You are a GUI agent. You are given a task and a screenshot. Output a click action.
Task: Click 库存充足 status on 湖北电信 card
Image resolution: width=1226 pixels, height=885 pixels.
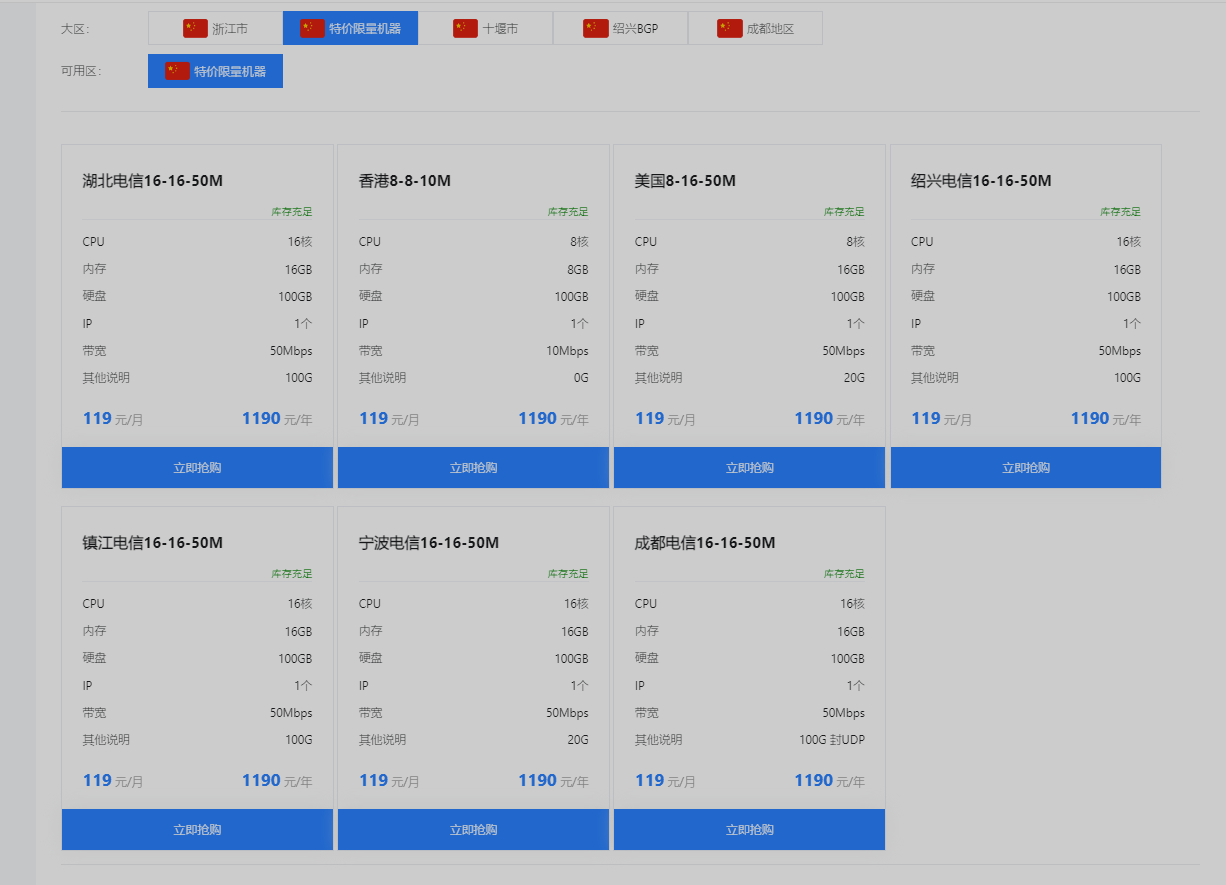click(292, 212)
